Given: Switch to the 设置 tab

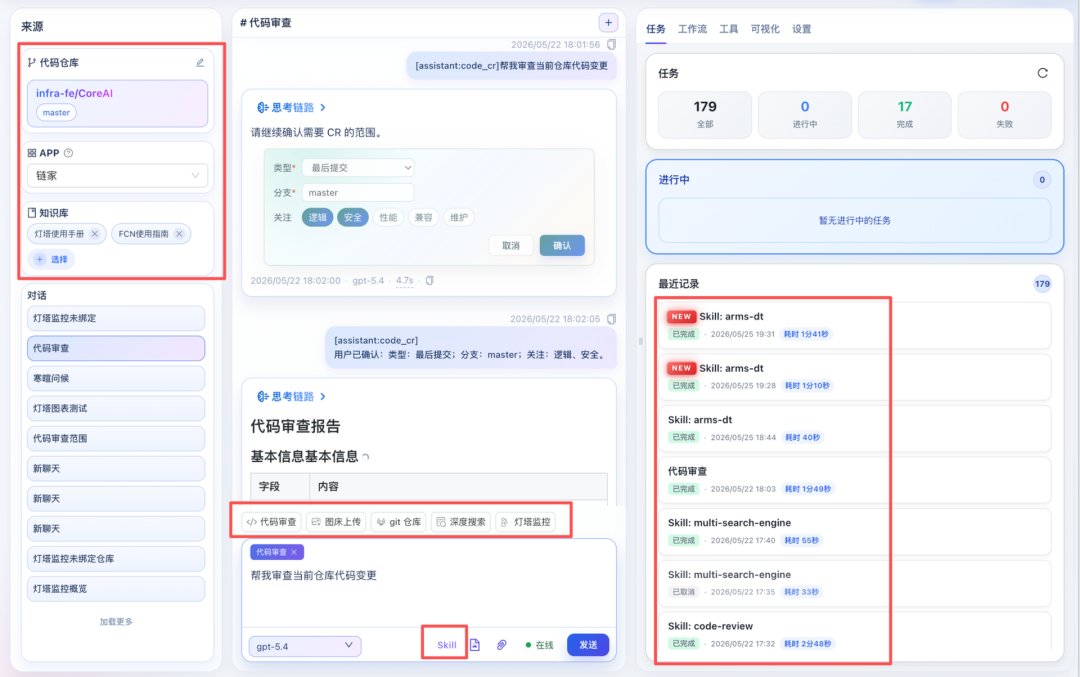Looking at the screenshot, I should tap(802, 29).
